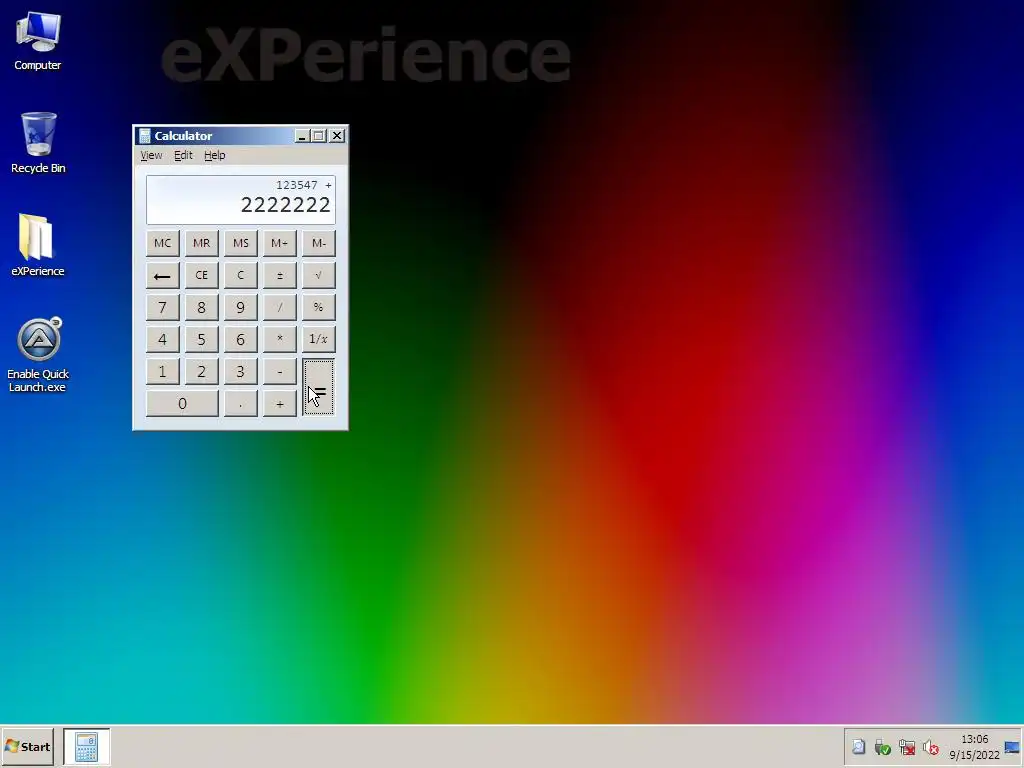Screen dimensions: 1024x768
Task: Click the minus subtraction button
Action: (280, 371)
